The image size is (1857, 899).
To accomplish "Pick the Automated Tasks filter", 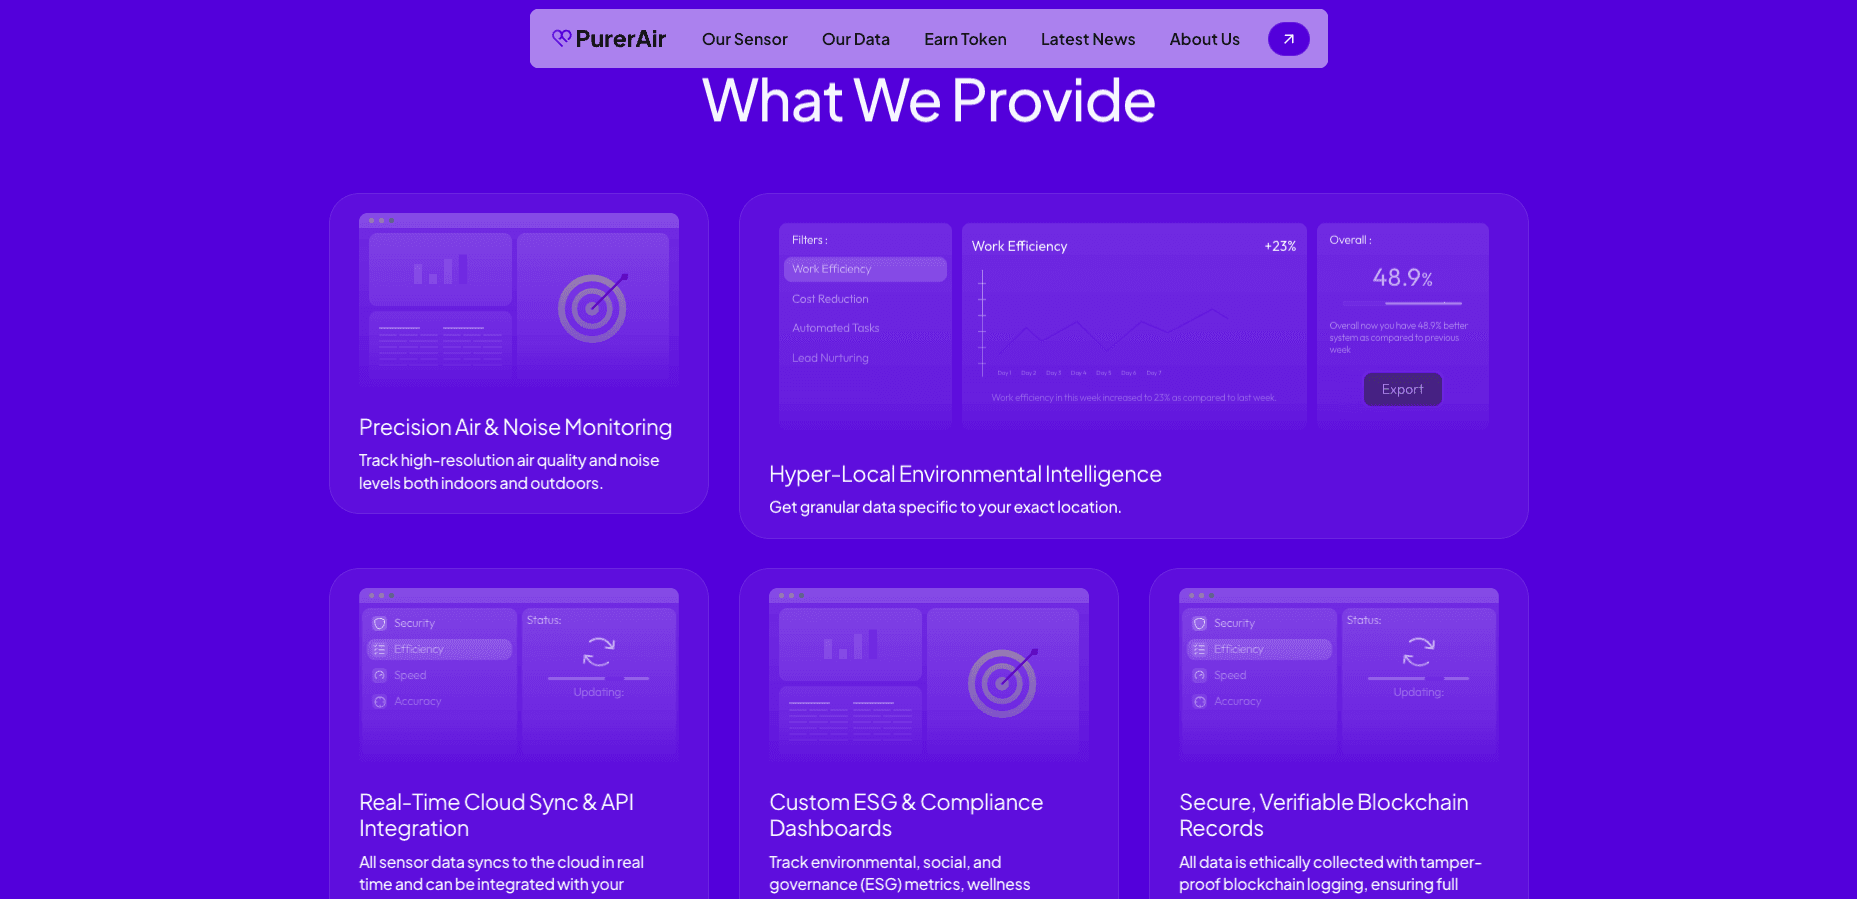I will [x=836, y=328].
